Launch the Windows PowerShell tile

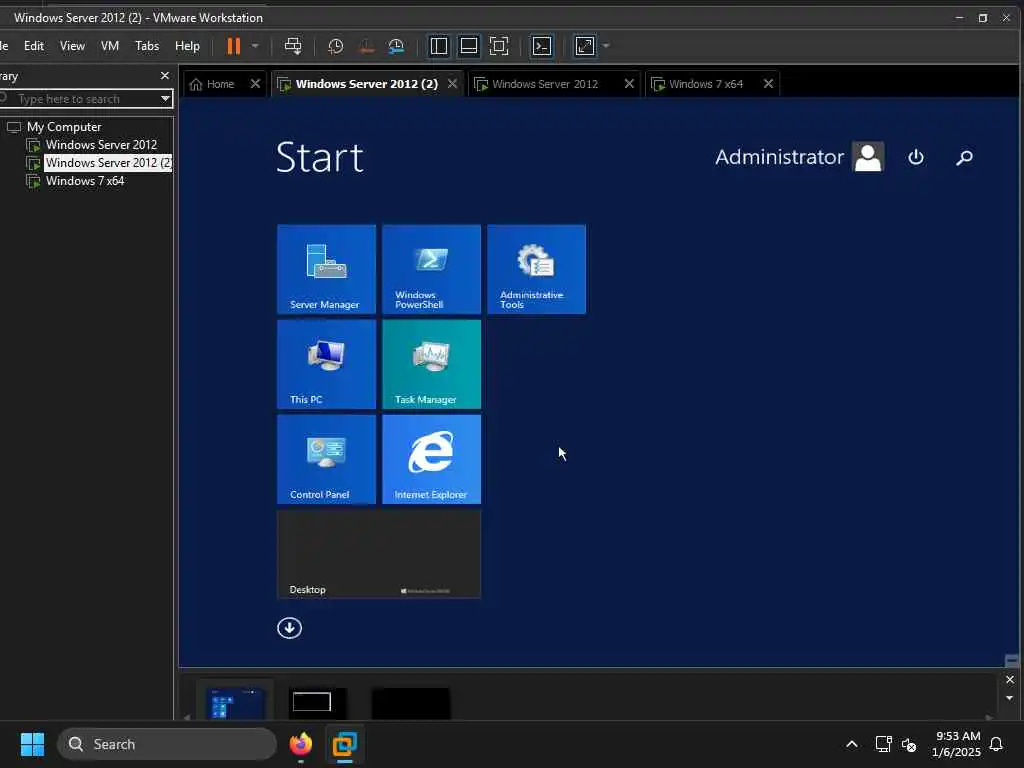pos(432,269)
